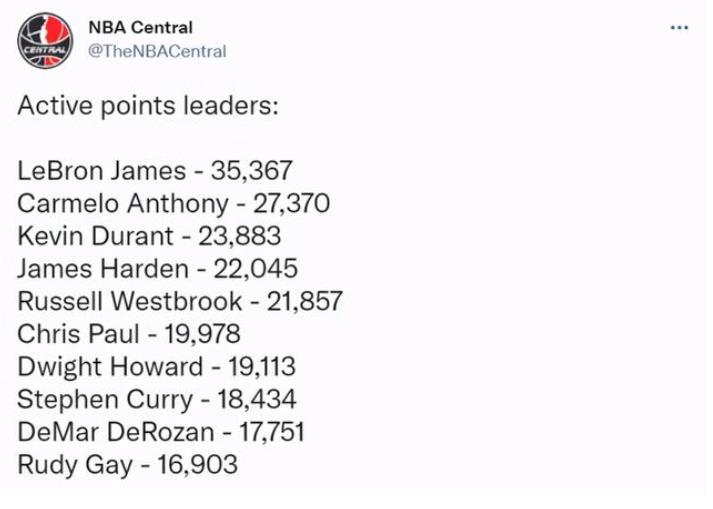Select the LeBron James - 35,367 line
The image size is (713, 509).
tap(155, 171)
